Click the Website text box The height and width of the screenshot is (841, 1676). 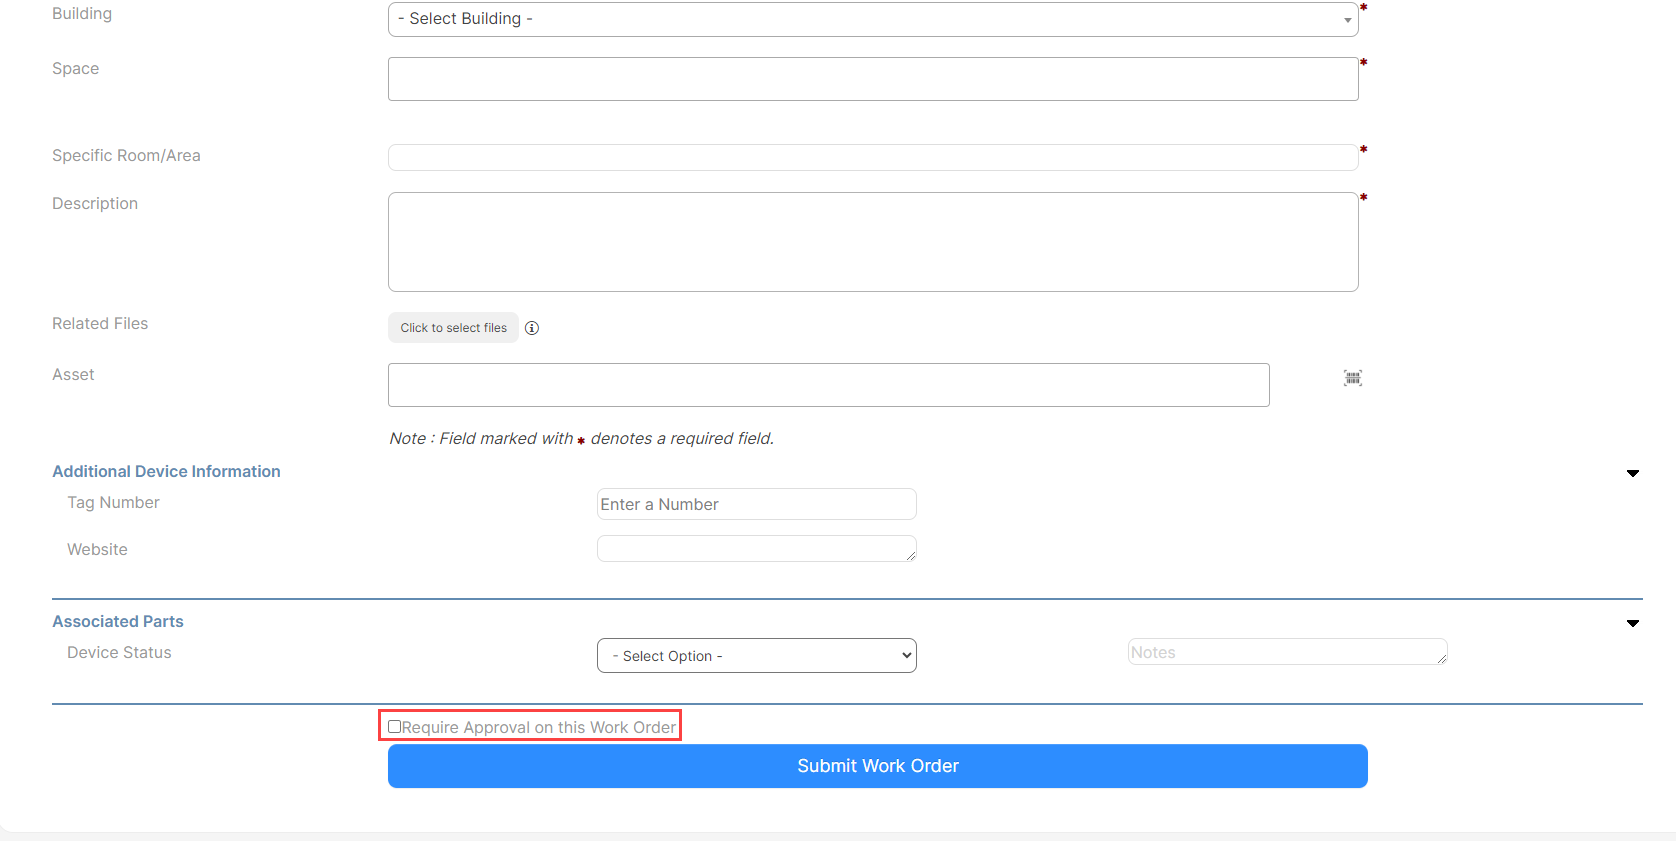(757, 548)
